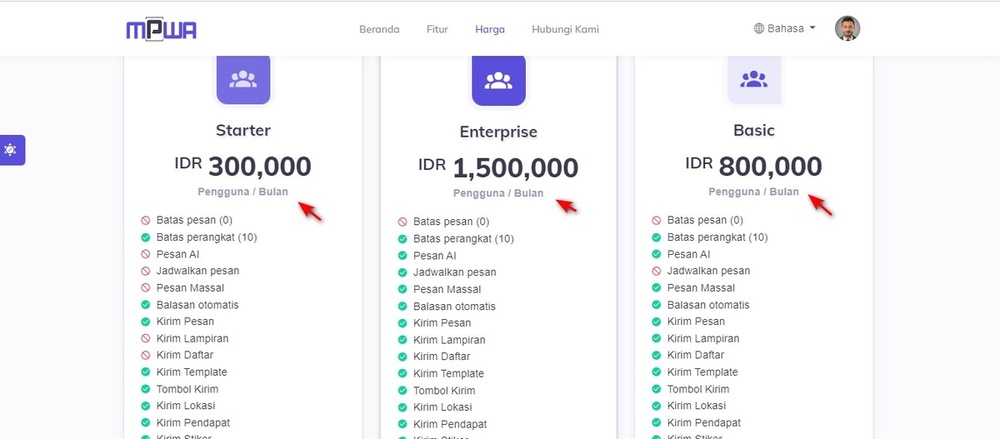
Task: Click Basic's Kirim Pesan text
Action: 696,322
